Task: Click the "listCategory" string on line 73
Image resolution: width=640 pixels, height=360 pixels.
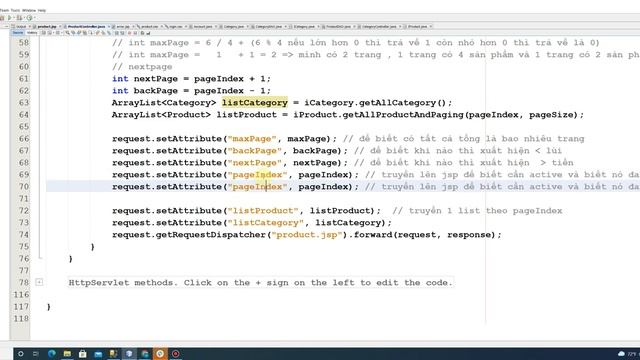Action: (266, 222)
